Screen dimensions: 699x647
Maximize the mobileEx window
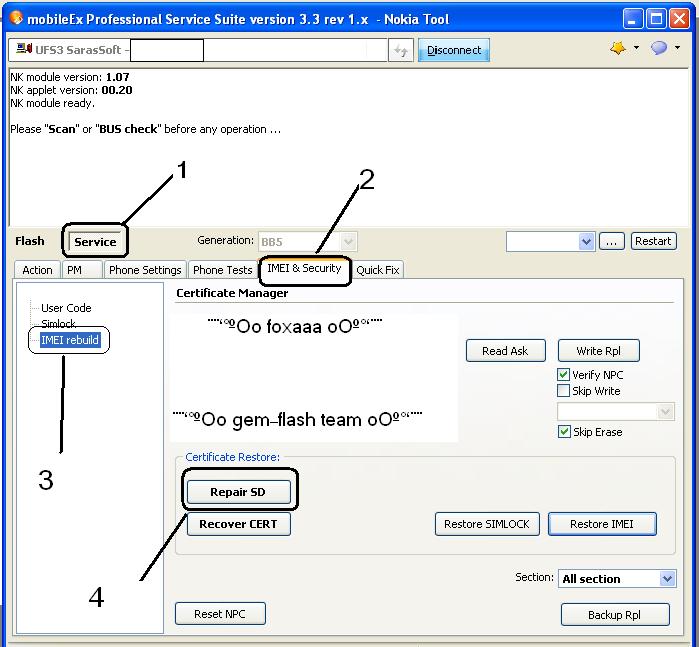[x=656, y=19]
